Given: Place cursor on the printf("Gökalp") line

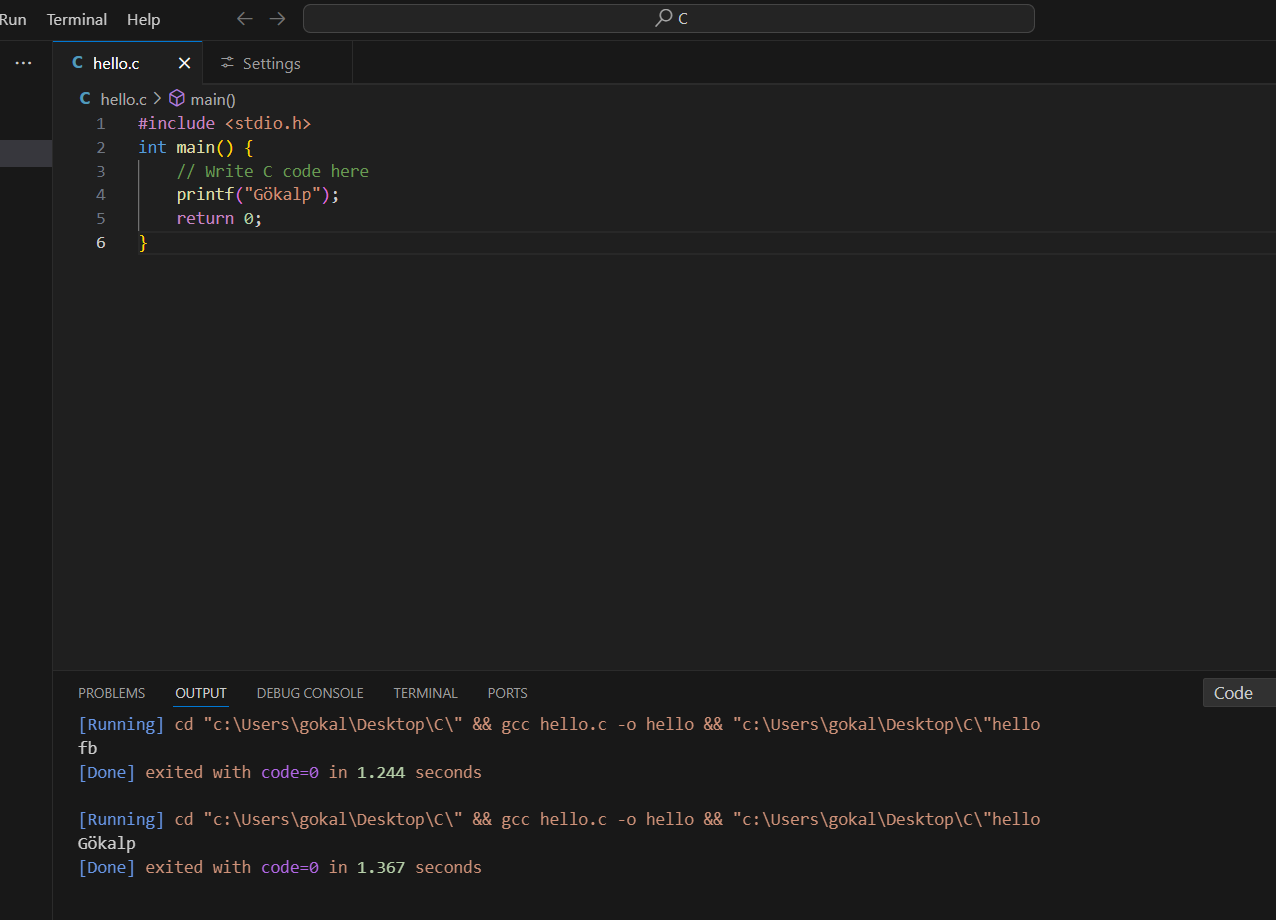Looking at the screenshot, I should tap(258, 195).
